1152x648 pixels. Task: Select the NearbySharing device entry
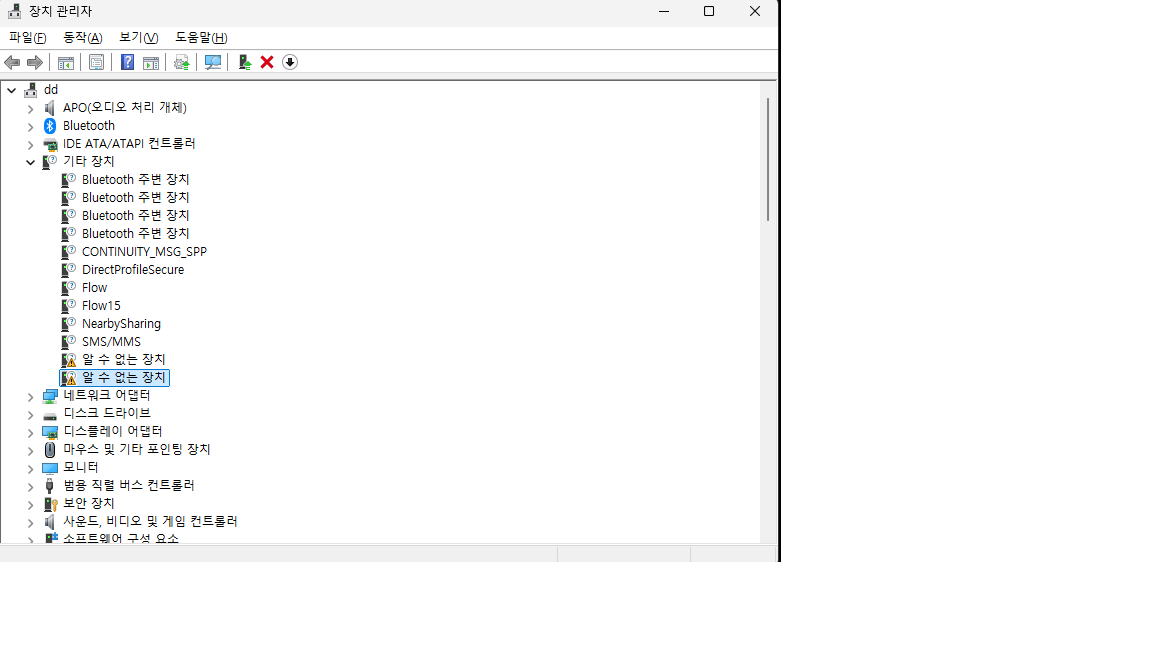point(121,324)
